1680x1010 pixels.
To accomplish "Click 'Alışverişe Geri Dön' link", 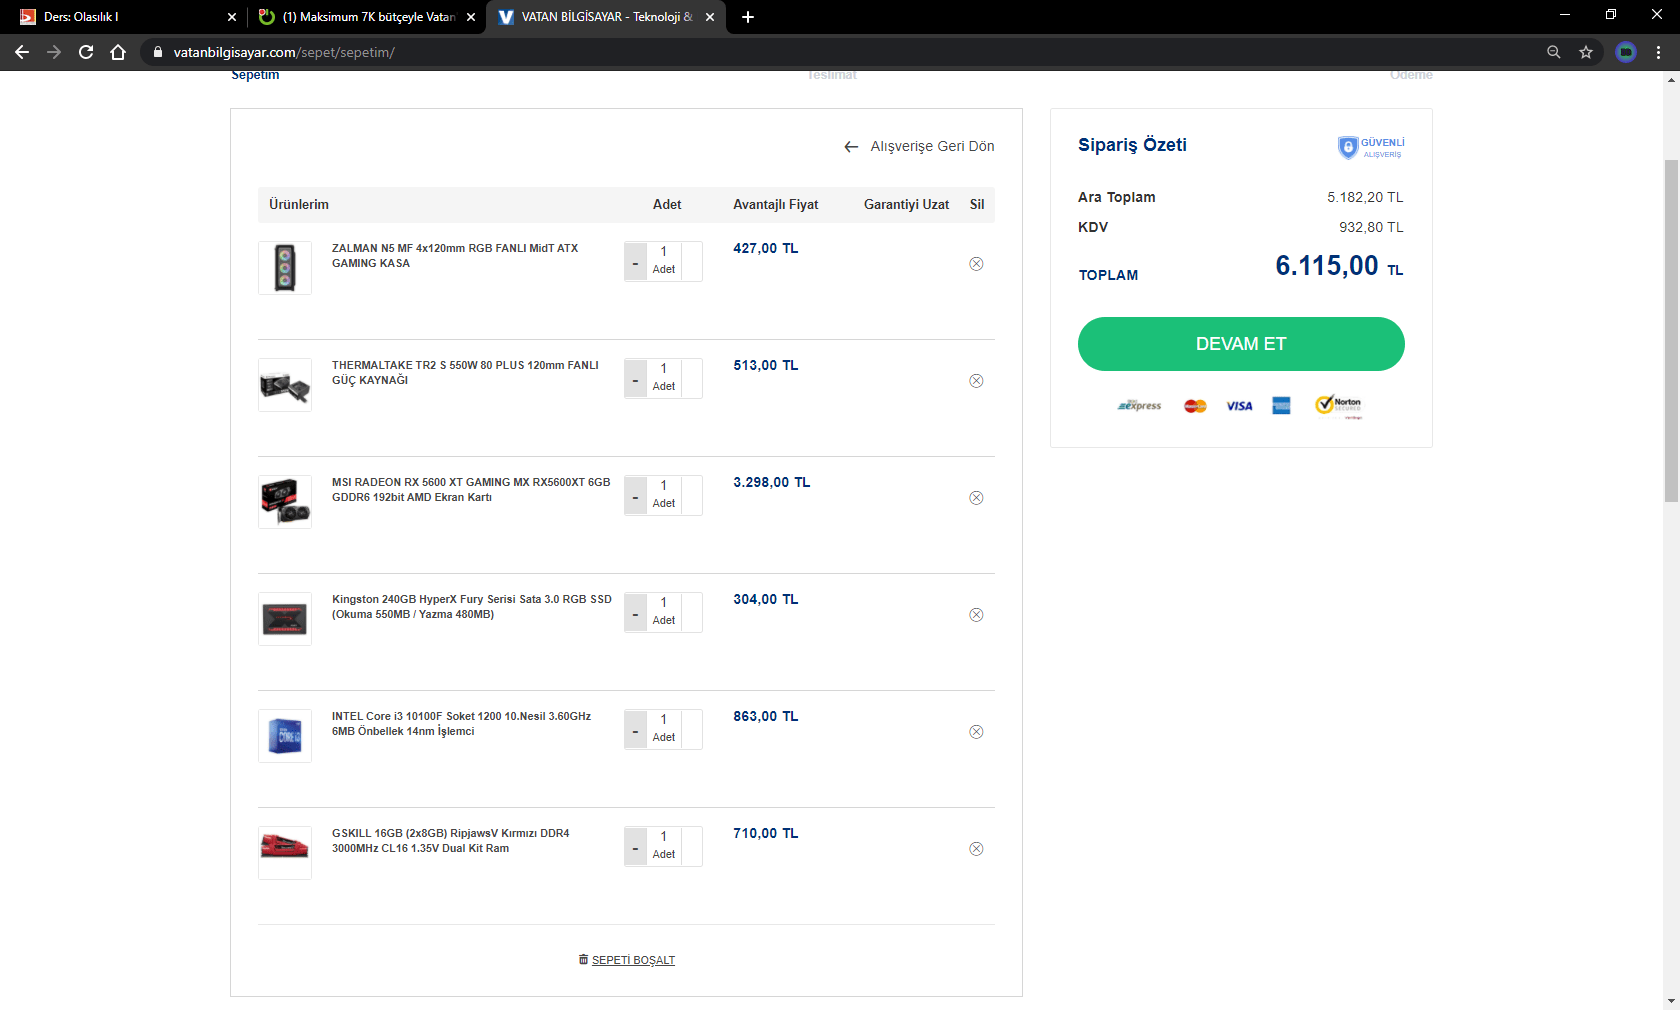I will click(x=919, y=146).
